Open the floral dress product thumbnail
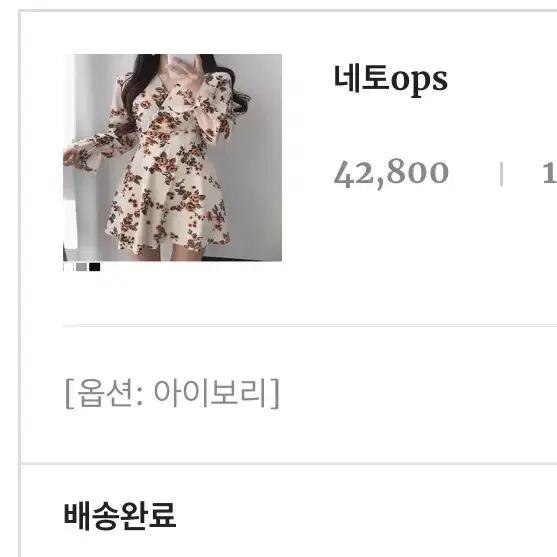The image size is (557, 557). (x=172, y=157)
